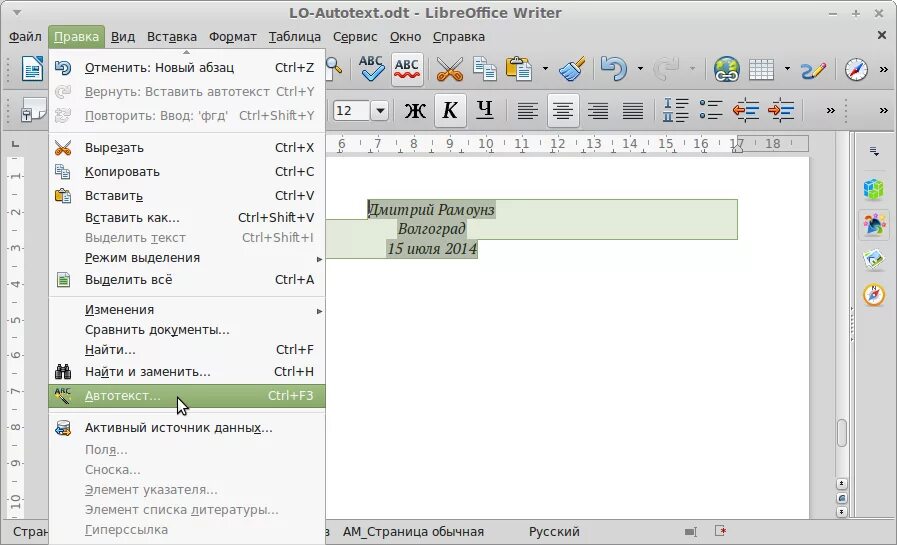897x545 pixels.
Task: Toggle Bold formatting (Ж button)
Action: click(415, 110)
